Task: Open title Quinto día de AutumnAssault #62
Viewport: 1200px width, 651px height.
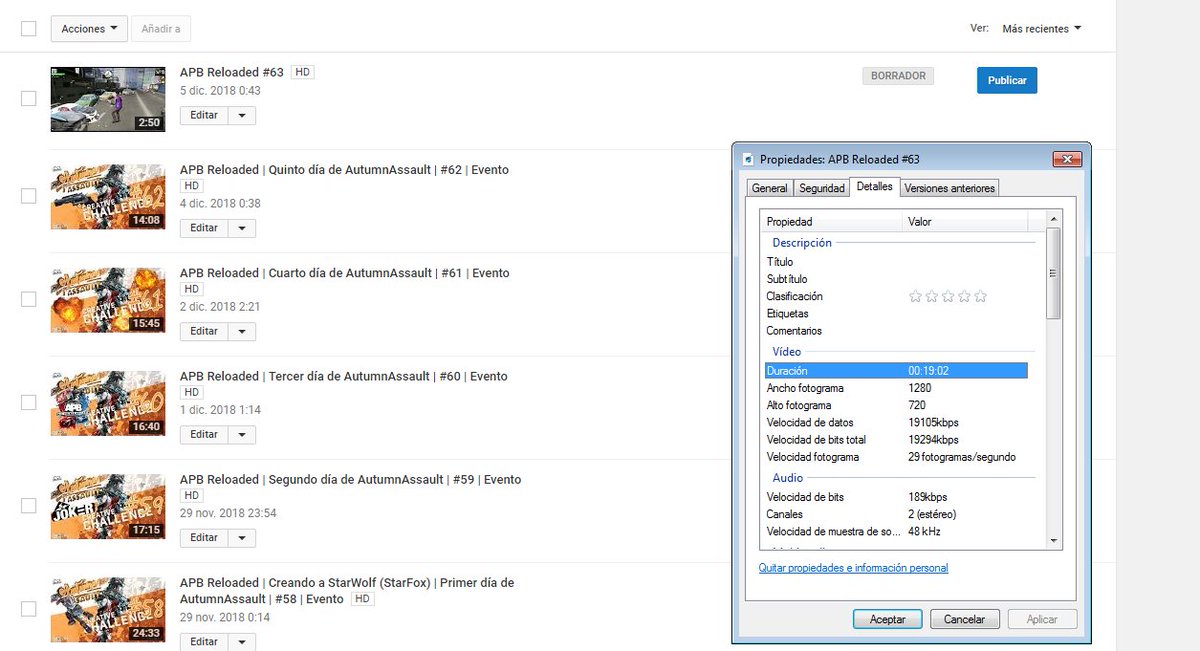Action: [x=344, y=170]
